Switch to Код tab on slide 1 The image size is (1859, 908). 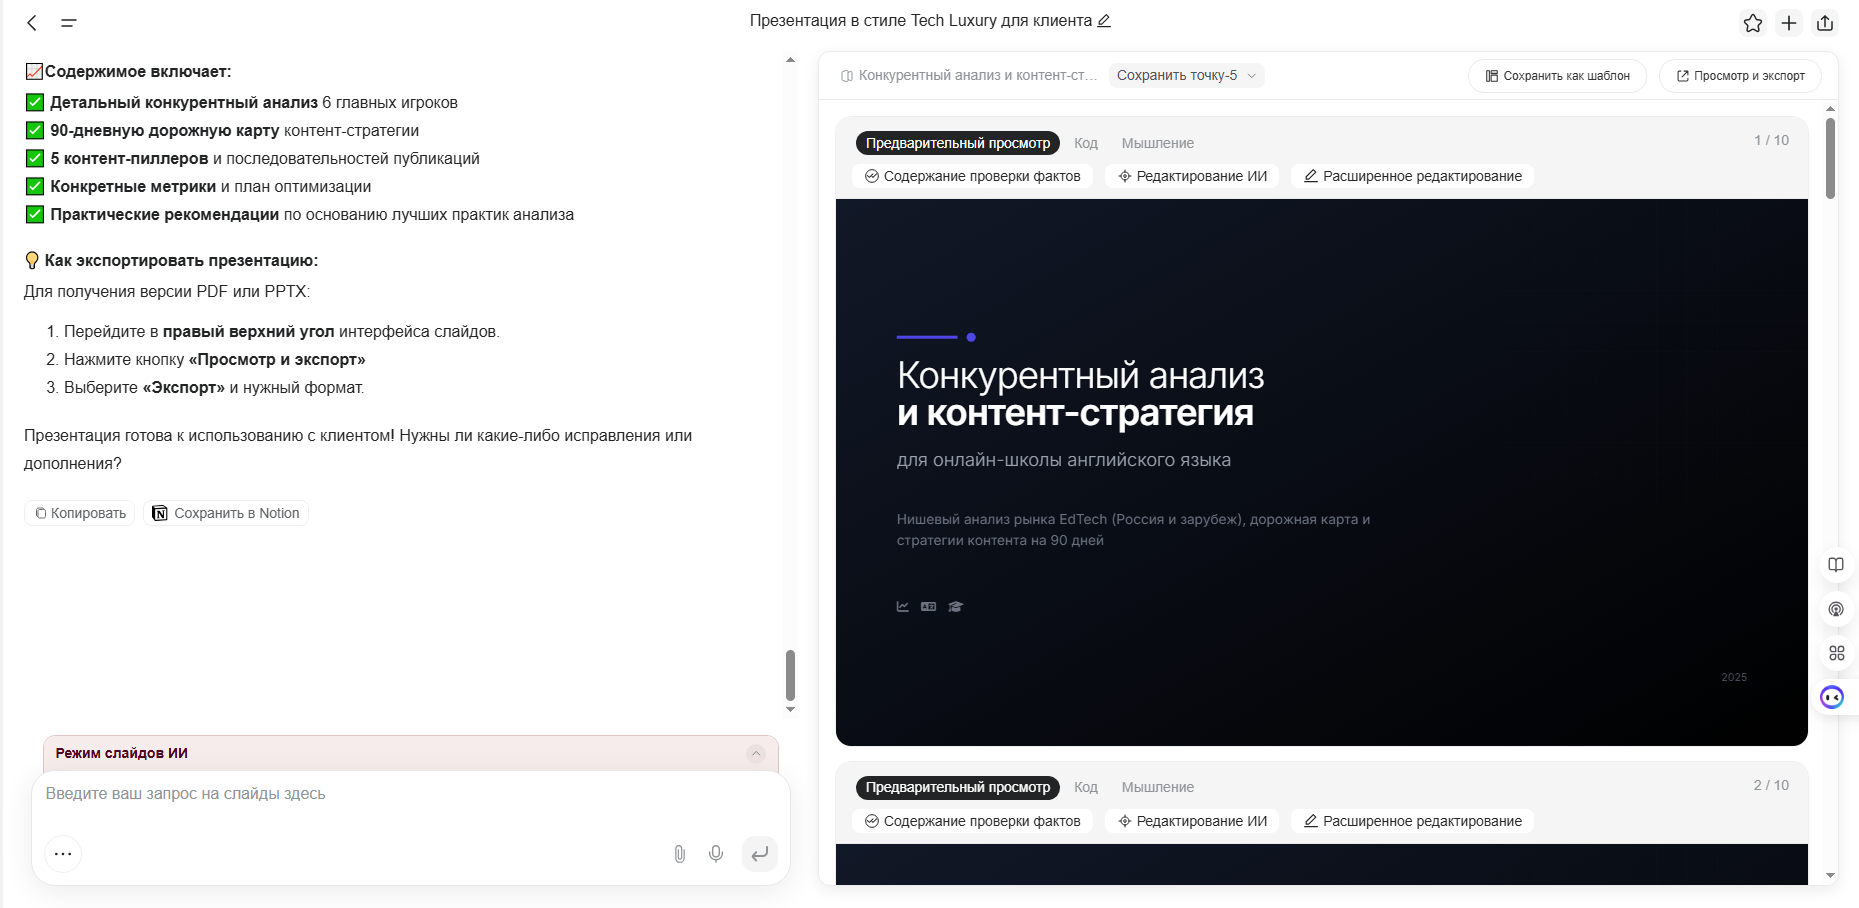[1086, 143]
